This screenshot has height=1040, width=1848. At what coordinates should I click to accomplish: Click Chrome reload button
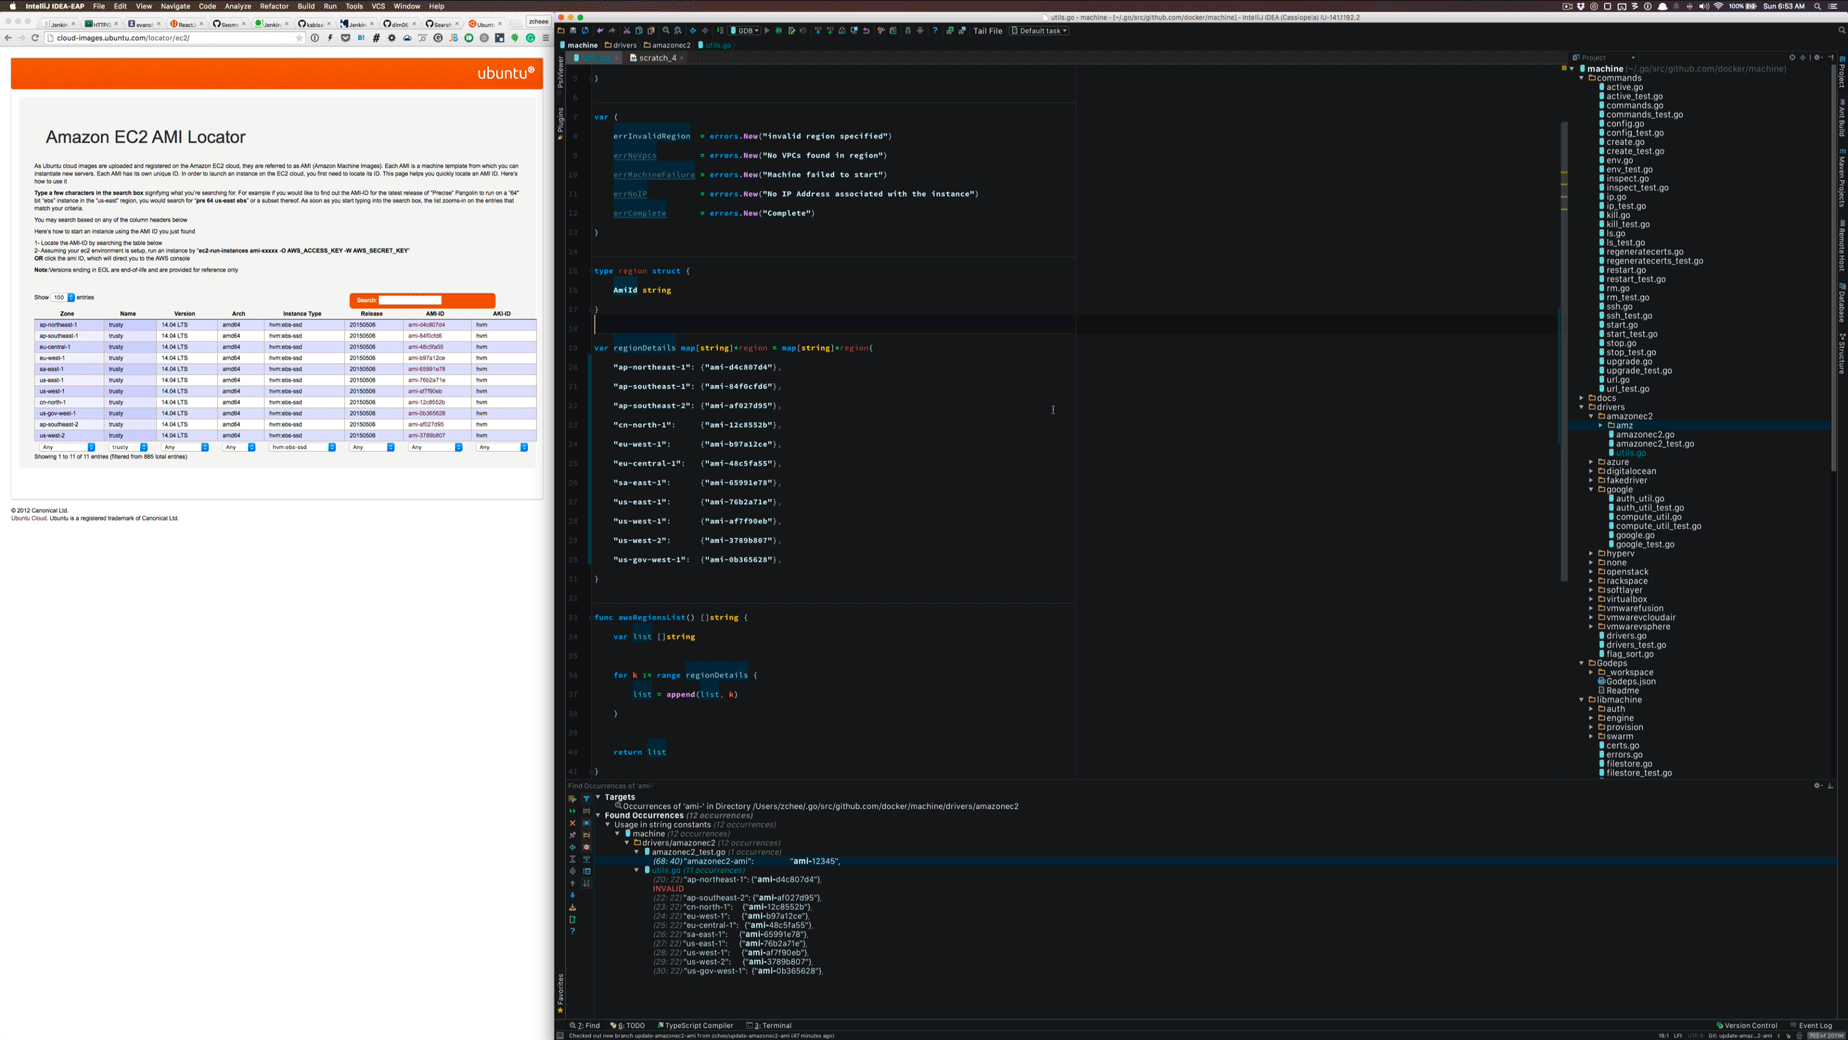click(x=35, y=38)
